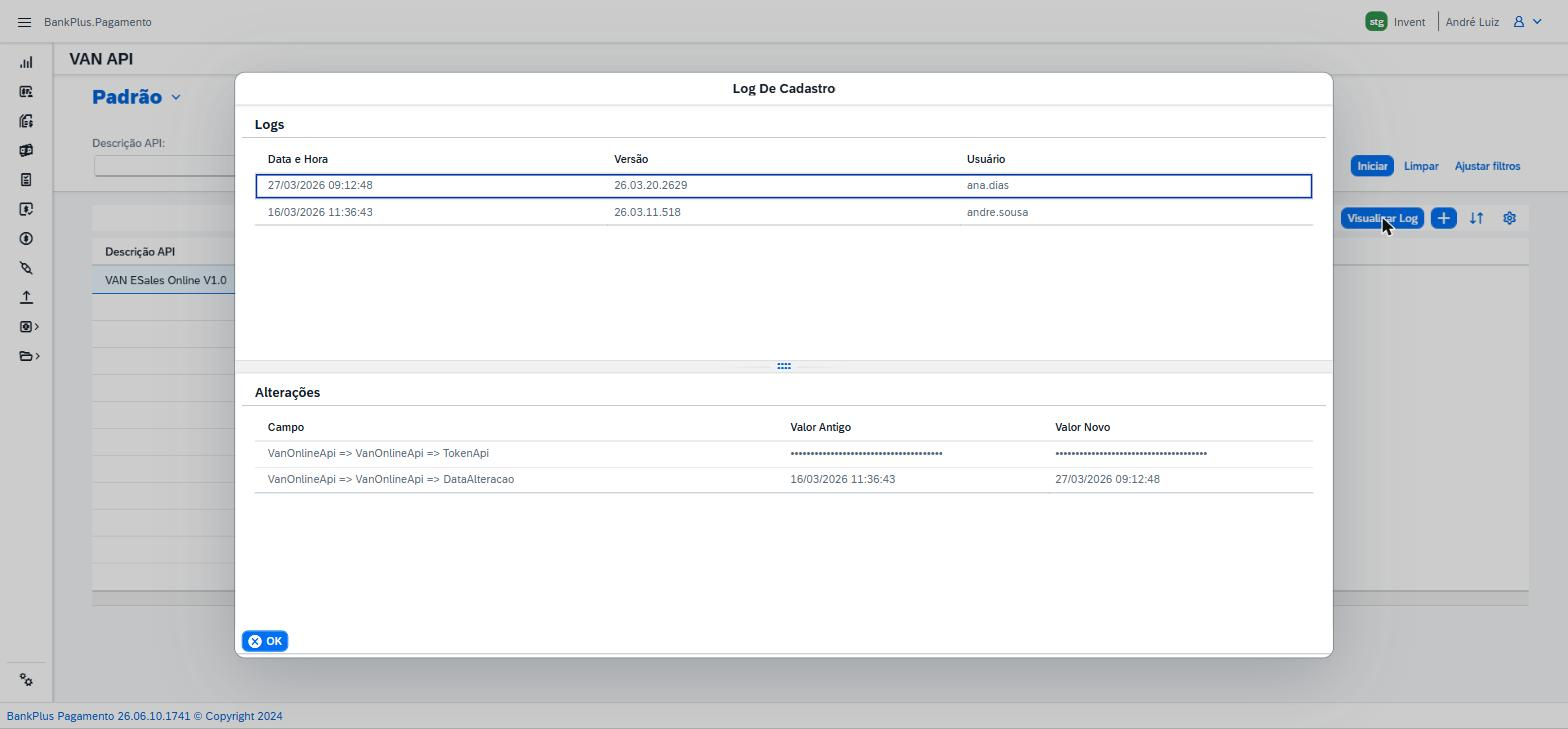Grab the splitter handle between Logs and Alterações
This screenshot has height=729, width=1568.
coord(784,366)
